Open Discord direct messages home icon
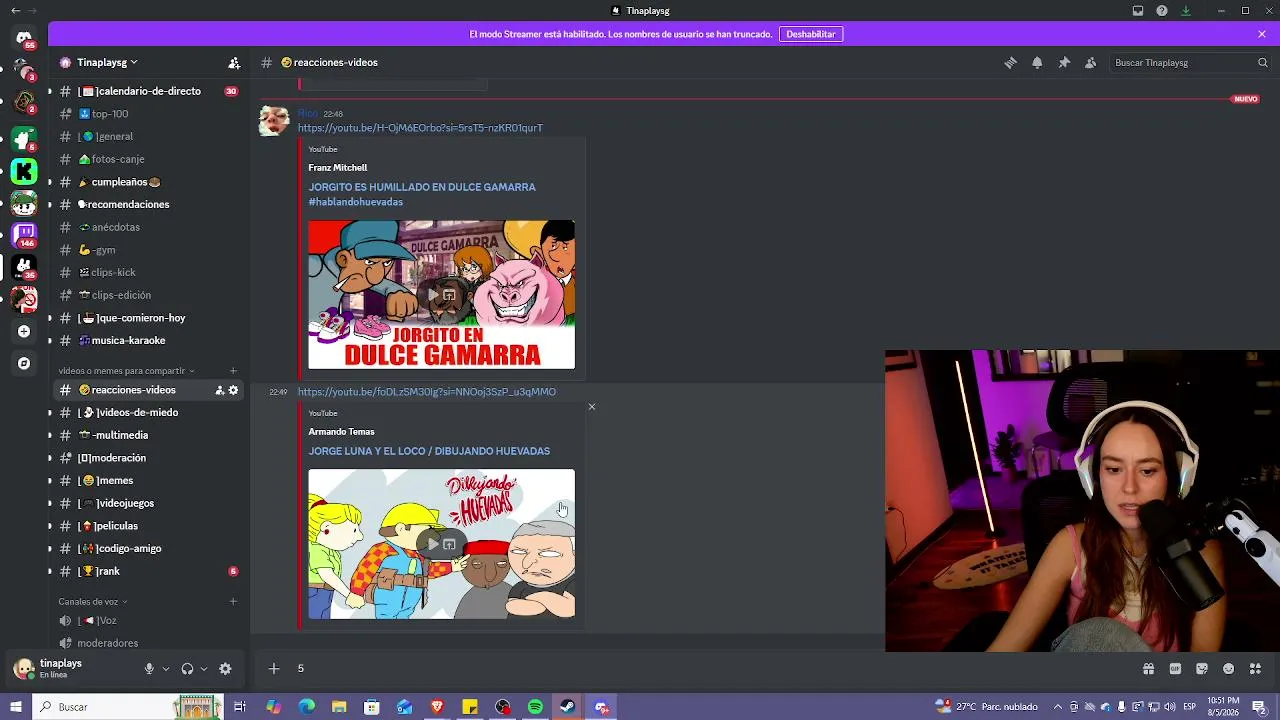Screen dimensions: 1280x720 (24, 39)
